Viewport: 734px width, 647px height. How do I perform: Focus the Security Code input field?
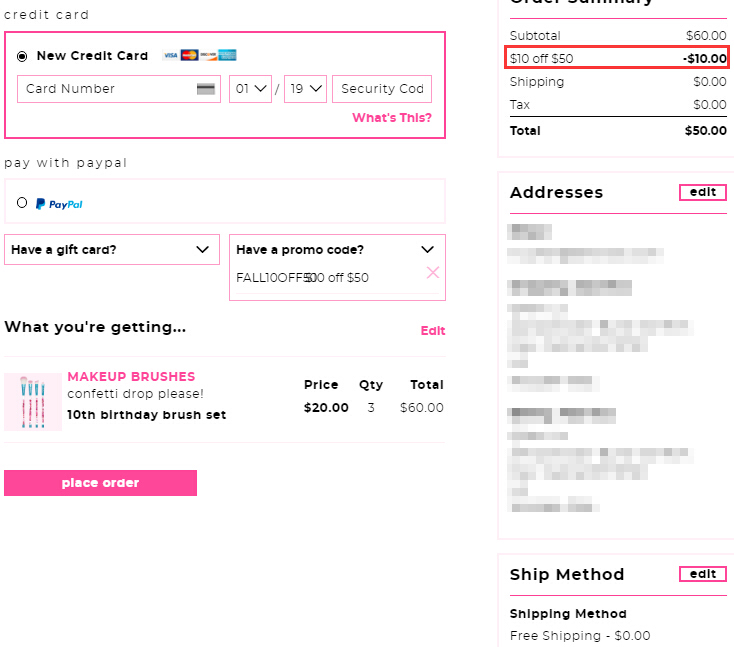coord(382,89)
